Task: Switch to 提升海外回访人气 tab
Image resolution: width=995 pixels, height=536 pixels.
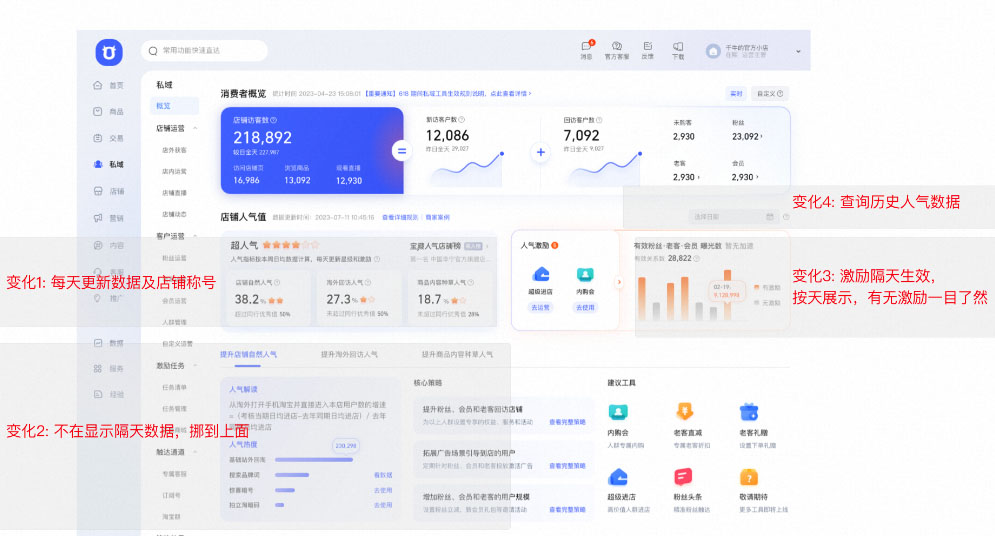Action: [349, 355]
